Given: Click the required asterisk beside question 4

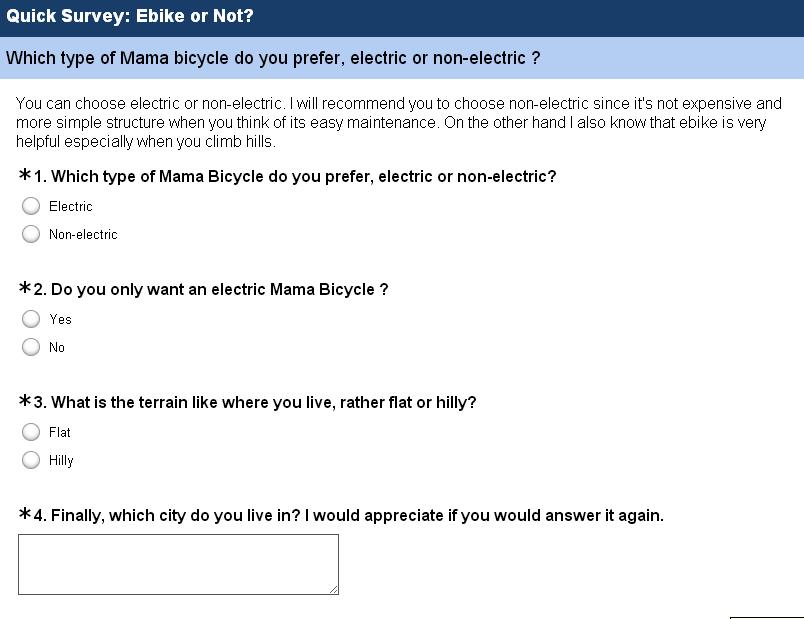Looking at the screenshot, I should click(x=25, y=515).
